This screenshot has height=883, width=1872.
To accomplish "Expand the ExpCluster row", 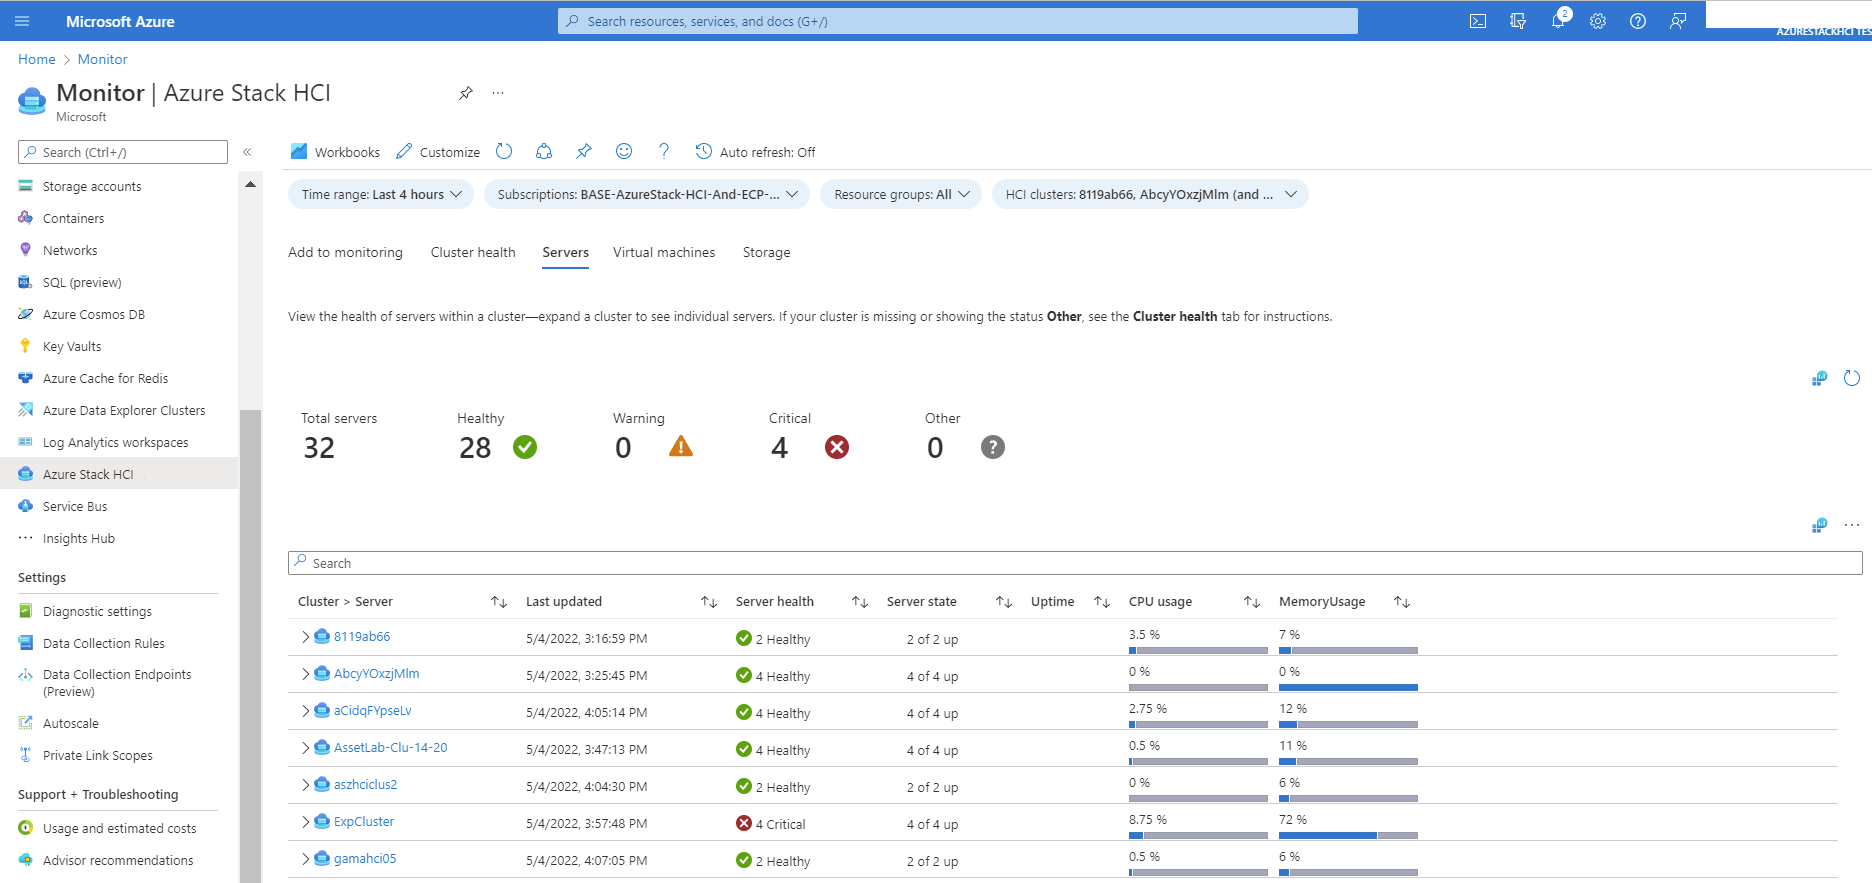I will (x=305, y=822).
